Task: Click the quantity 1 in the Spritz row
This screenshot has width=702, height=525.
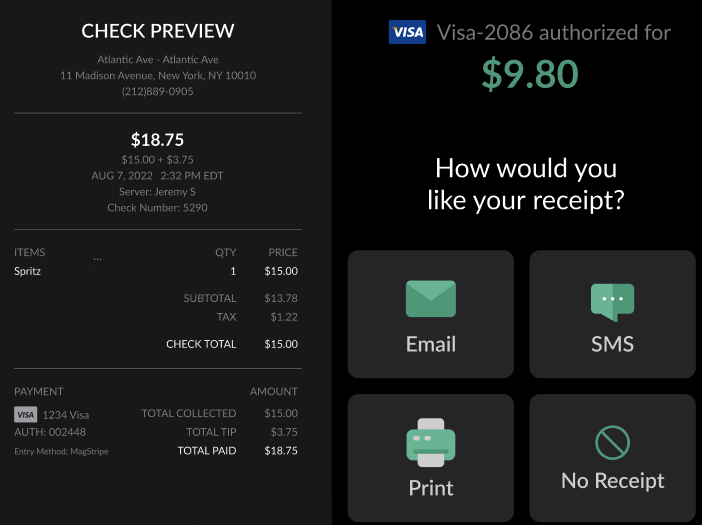Action: click(233, 271)
